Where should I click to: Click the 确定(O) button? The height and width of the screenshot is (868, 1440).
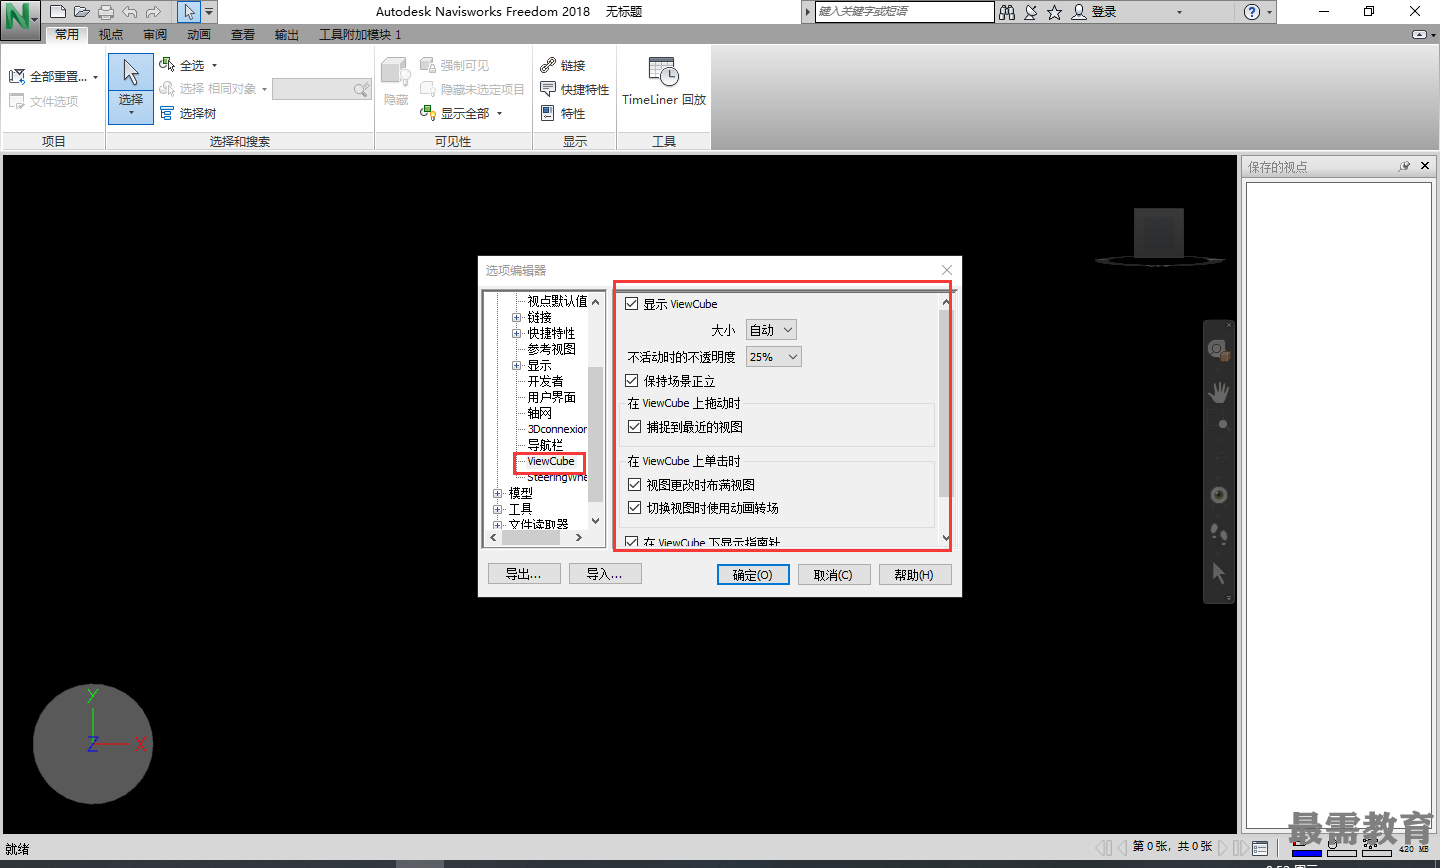point(753,575)
